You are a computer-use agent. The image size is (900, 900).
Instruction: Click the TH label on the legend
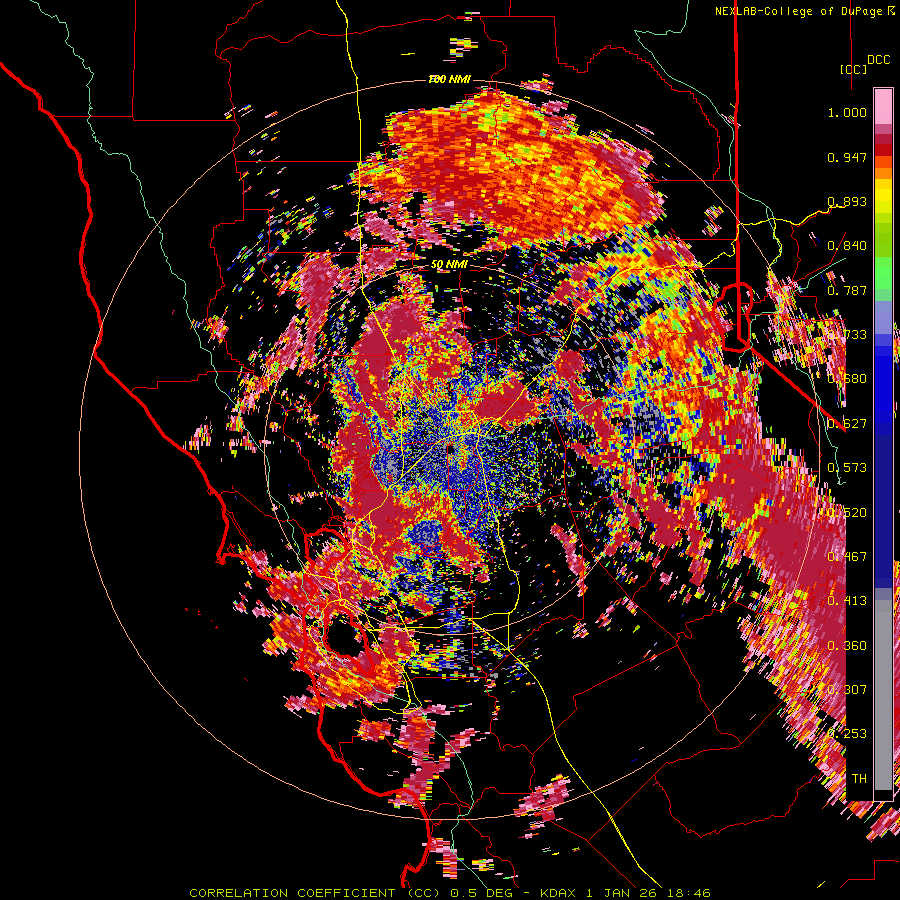click(x=859, y=779)
